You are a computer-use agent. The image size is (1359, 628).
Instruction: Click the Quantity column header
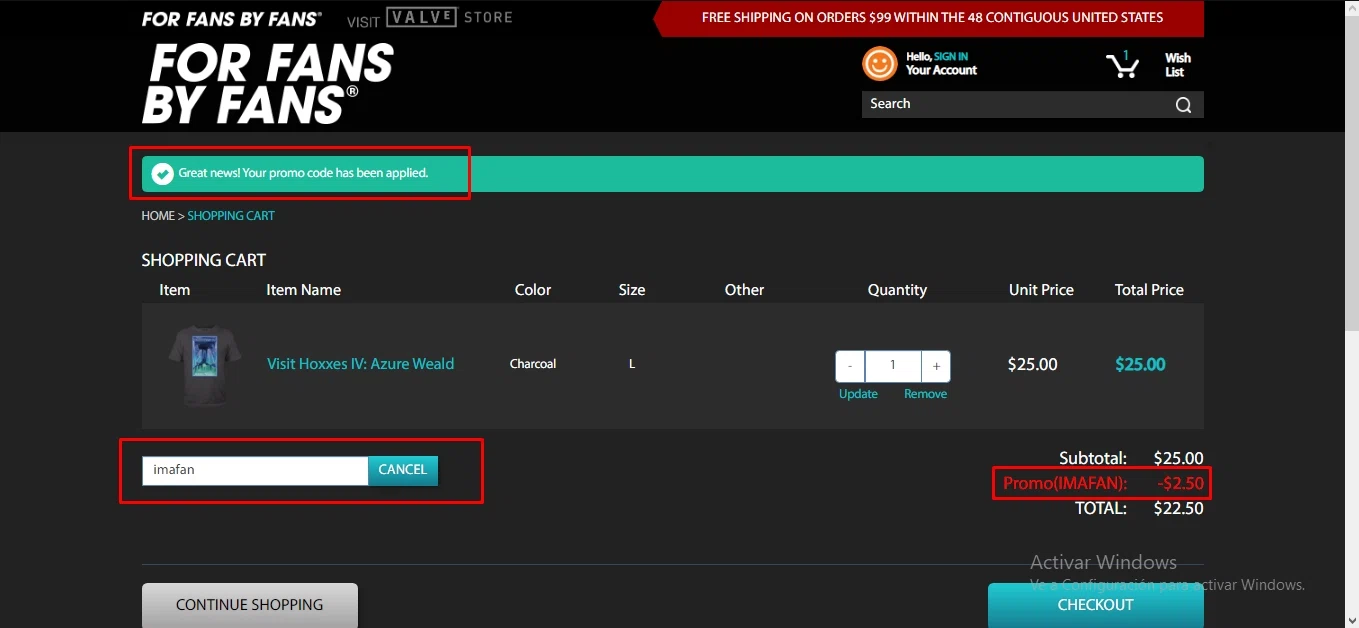[x=897, y=290]
